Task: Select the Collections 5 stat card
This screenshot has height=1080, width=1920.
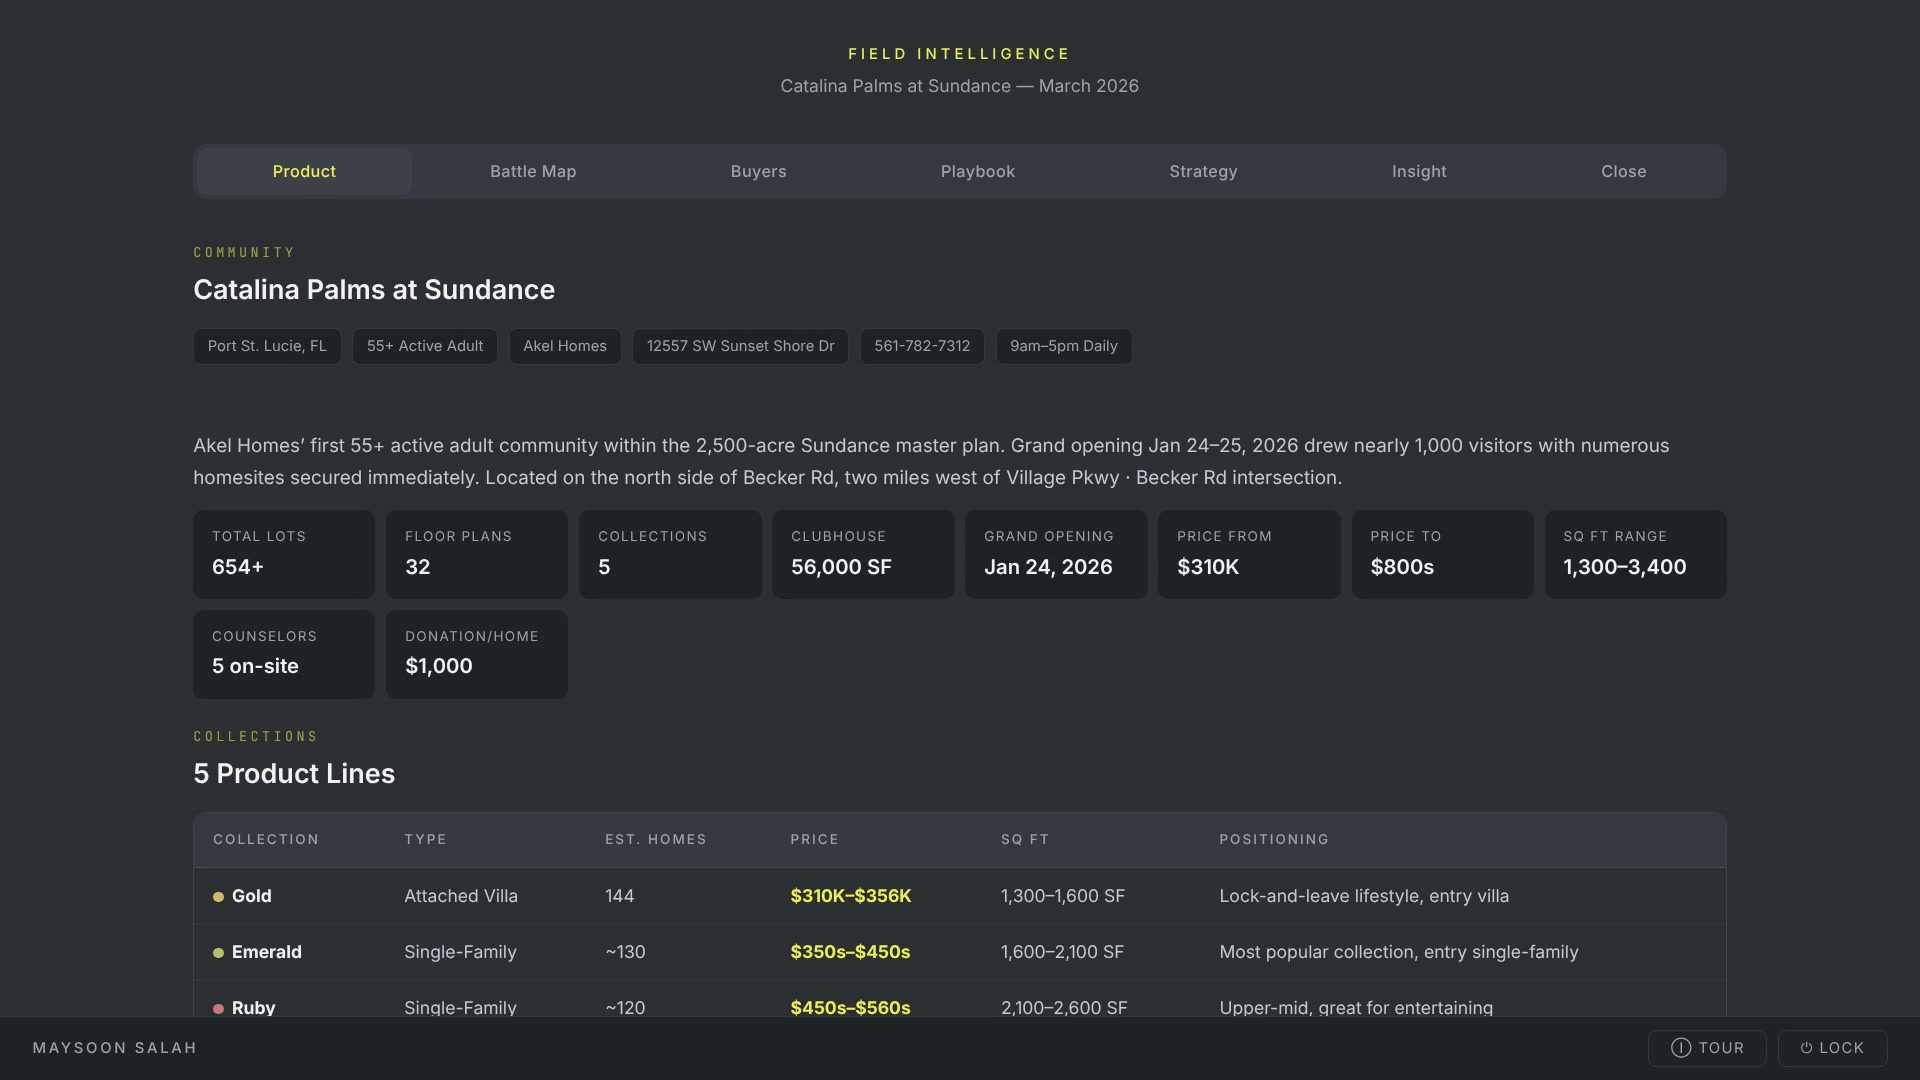Action: click(670, 554)
